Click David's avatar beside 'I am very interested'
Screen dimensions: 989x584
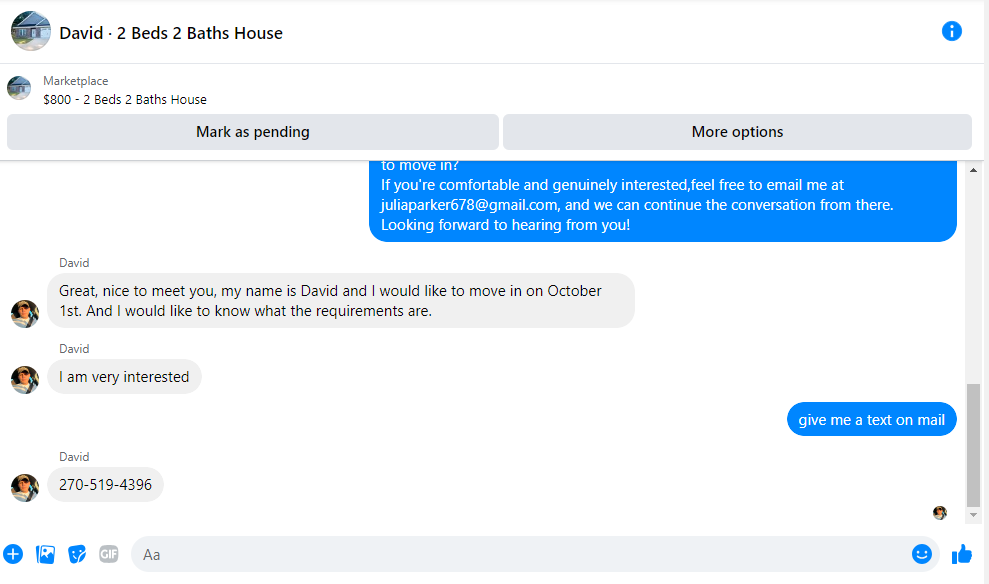(25, 380)
